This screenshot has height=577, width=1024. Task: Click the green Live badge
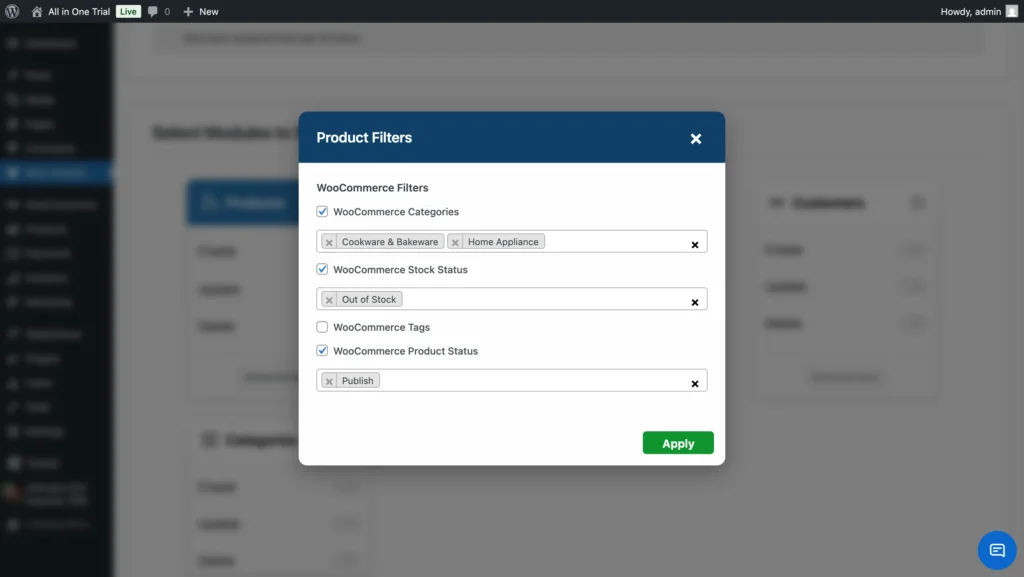pyautogui.click(x=128, y=11)
